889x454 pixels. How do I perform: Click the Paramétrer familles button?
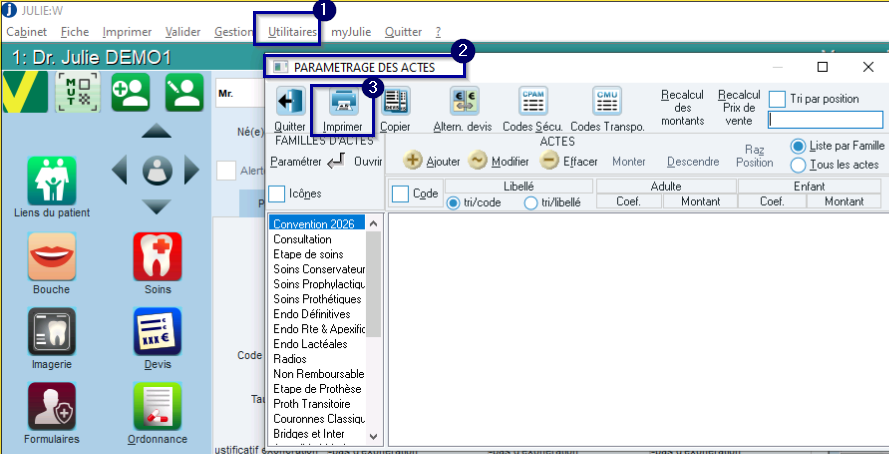(295, 162)
